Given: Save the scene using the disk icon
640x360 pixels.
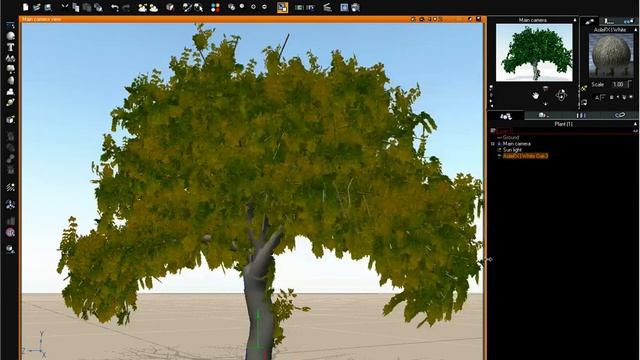Looking at the screenshot, I should coord(48,7).
